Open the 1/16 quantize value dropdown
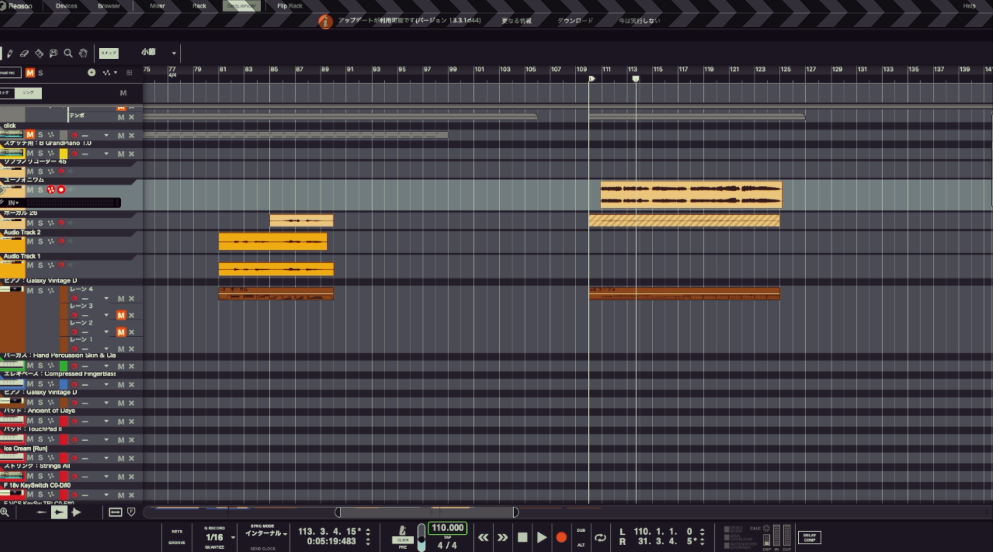 (x=214, y=537)
